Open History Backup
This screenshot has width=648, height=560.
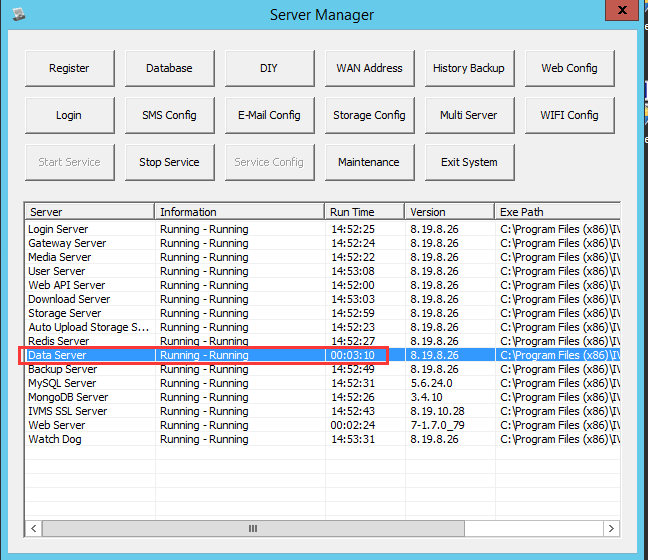click(x=470, y=68)
